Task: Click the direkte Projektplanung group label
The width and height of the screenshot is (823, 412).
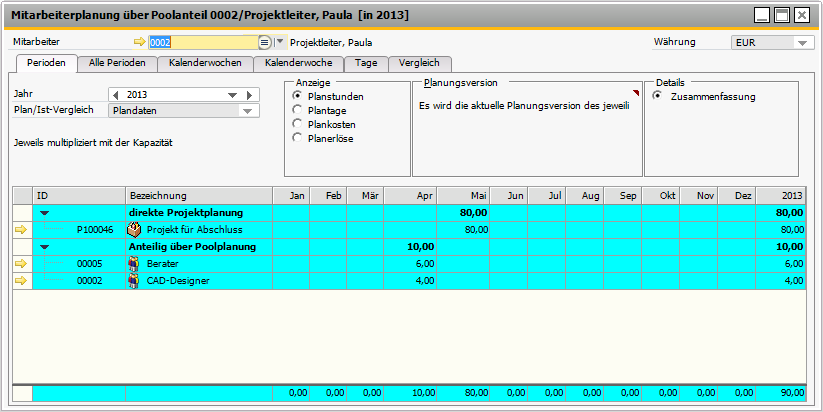Action: (x=186, y=213)
